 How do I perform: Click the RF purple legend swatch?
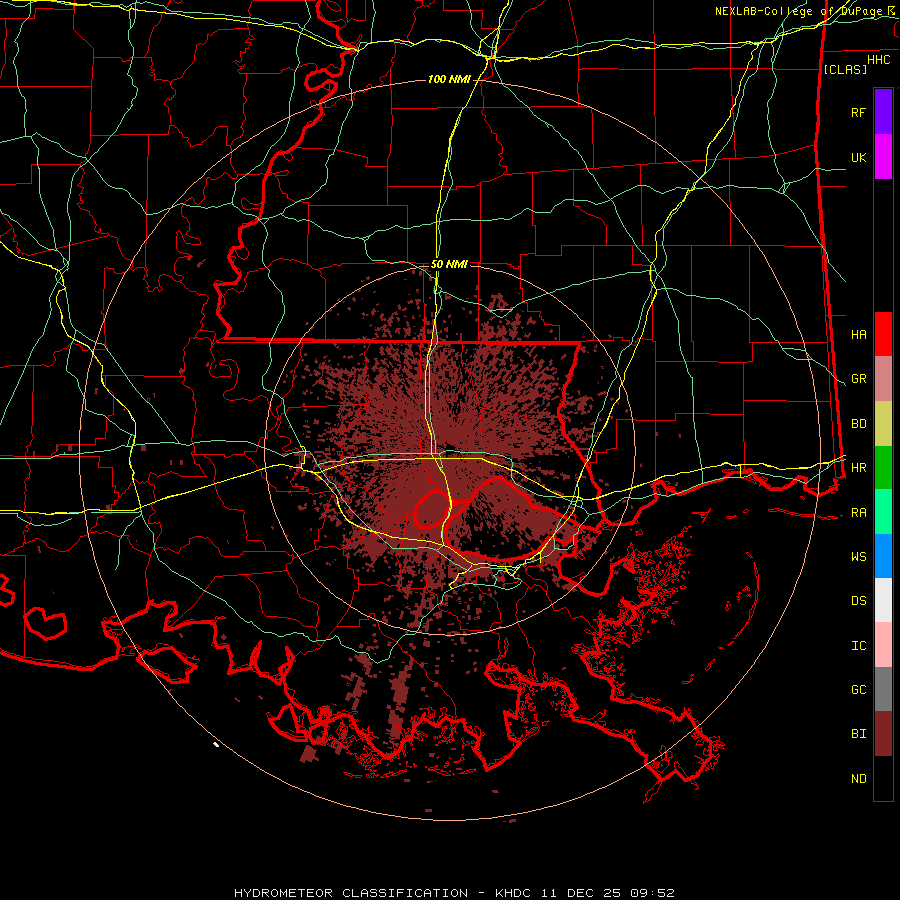coord(883,112)
